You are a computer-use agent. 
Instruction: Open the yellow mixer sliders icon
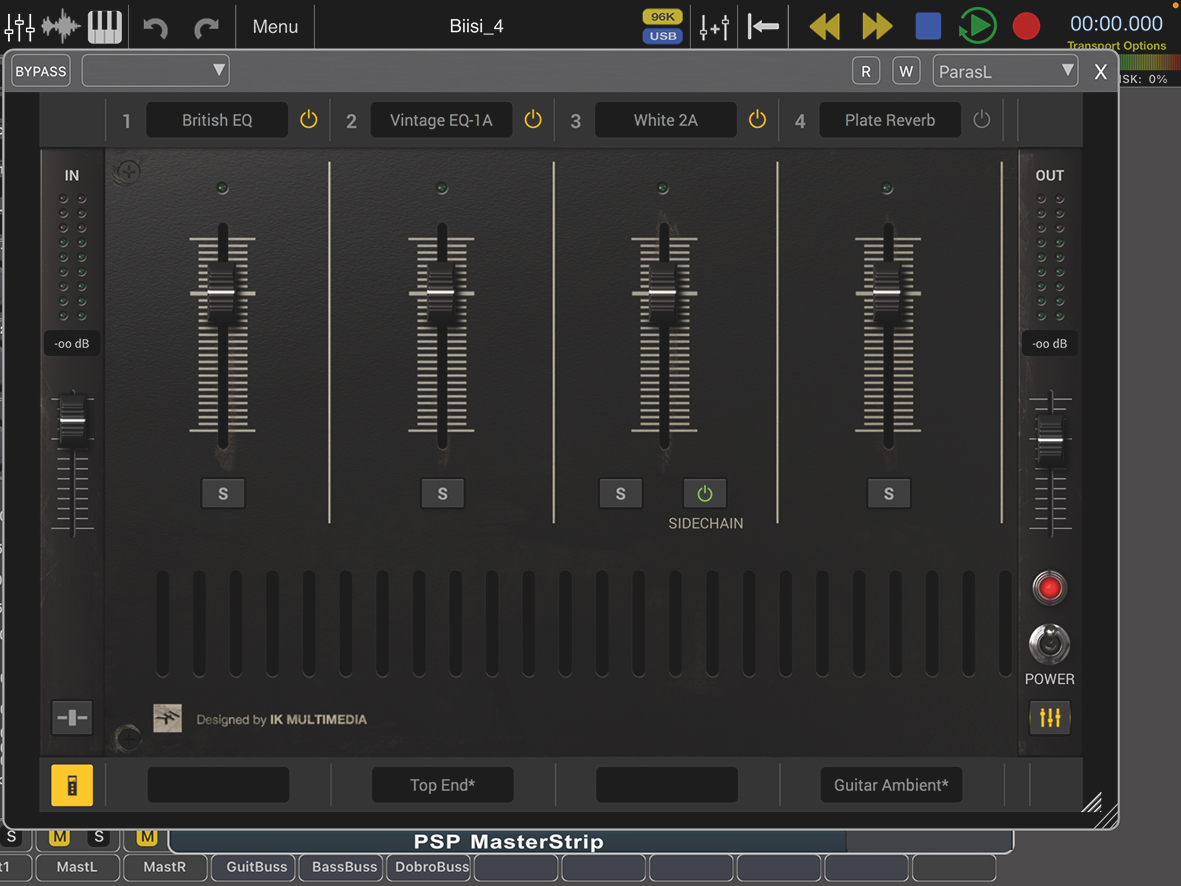1050,717
